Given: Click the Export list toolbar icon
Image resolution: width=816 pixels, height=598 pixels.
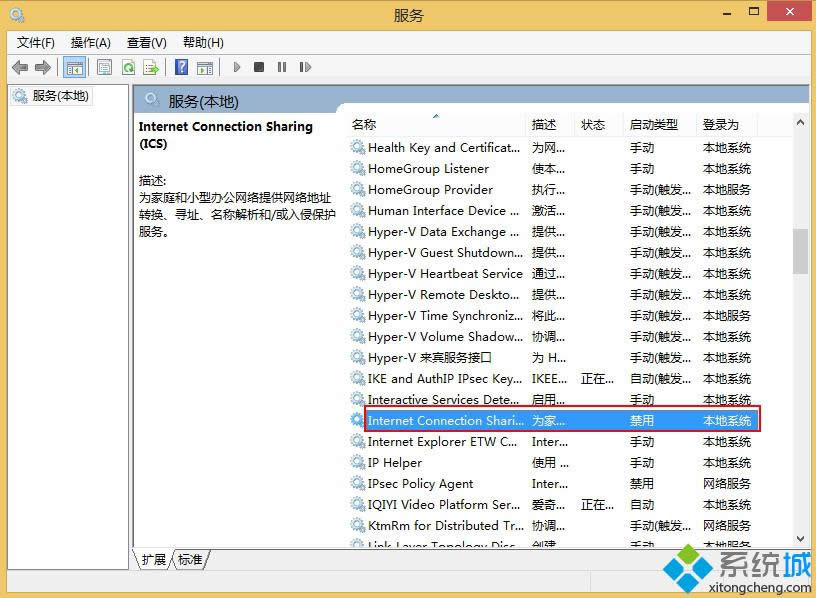Looking at the screenshot, I should [x=151, y=67].
